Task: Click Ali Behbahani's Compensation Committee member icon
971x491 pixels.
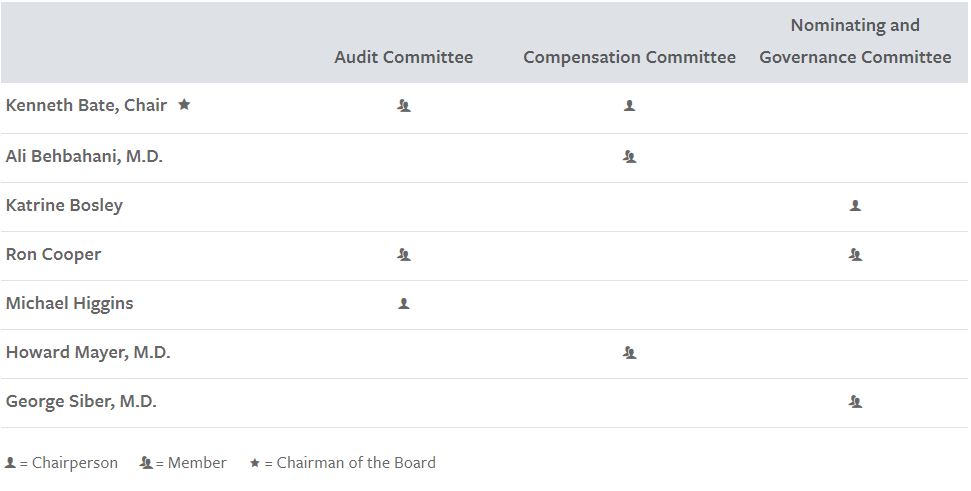Action: (x=629, y=156)
